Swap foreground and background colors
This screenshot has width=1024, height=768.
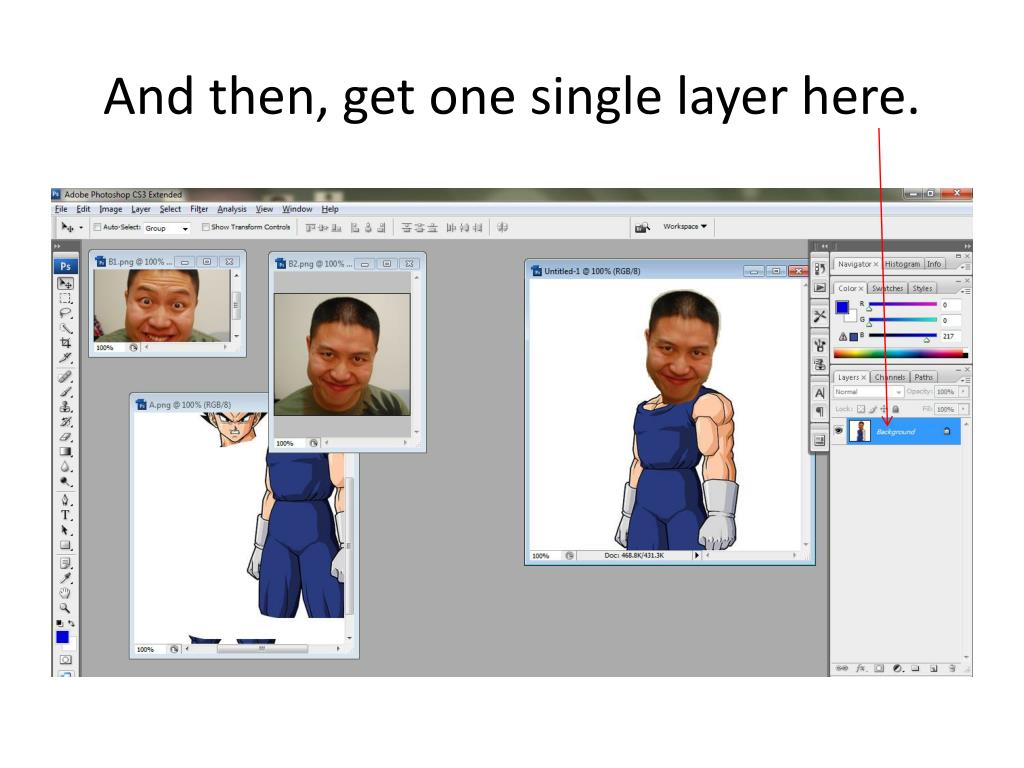click(x=71, y=624)
